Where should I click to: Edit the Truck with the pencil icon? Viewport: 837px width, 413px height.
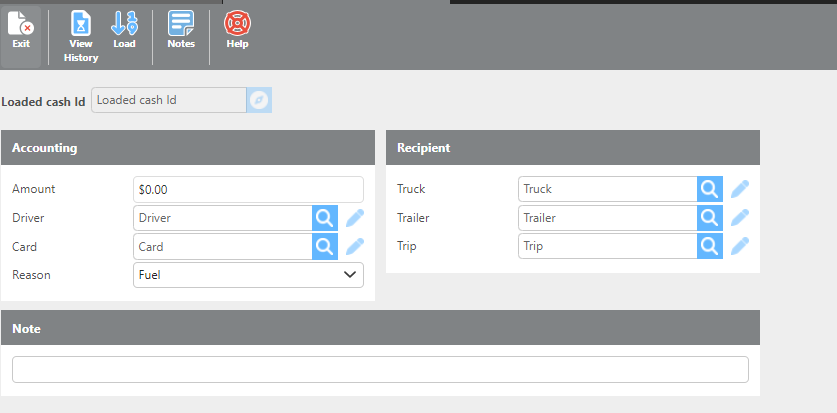click(x=740, y=189)
